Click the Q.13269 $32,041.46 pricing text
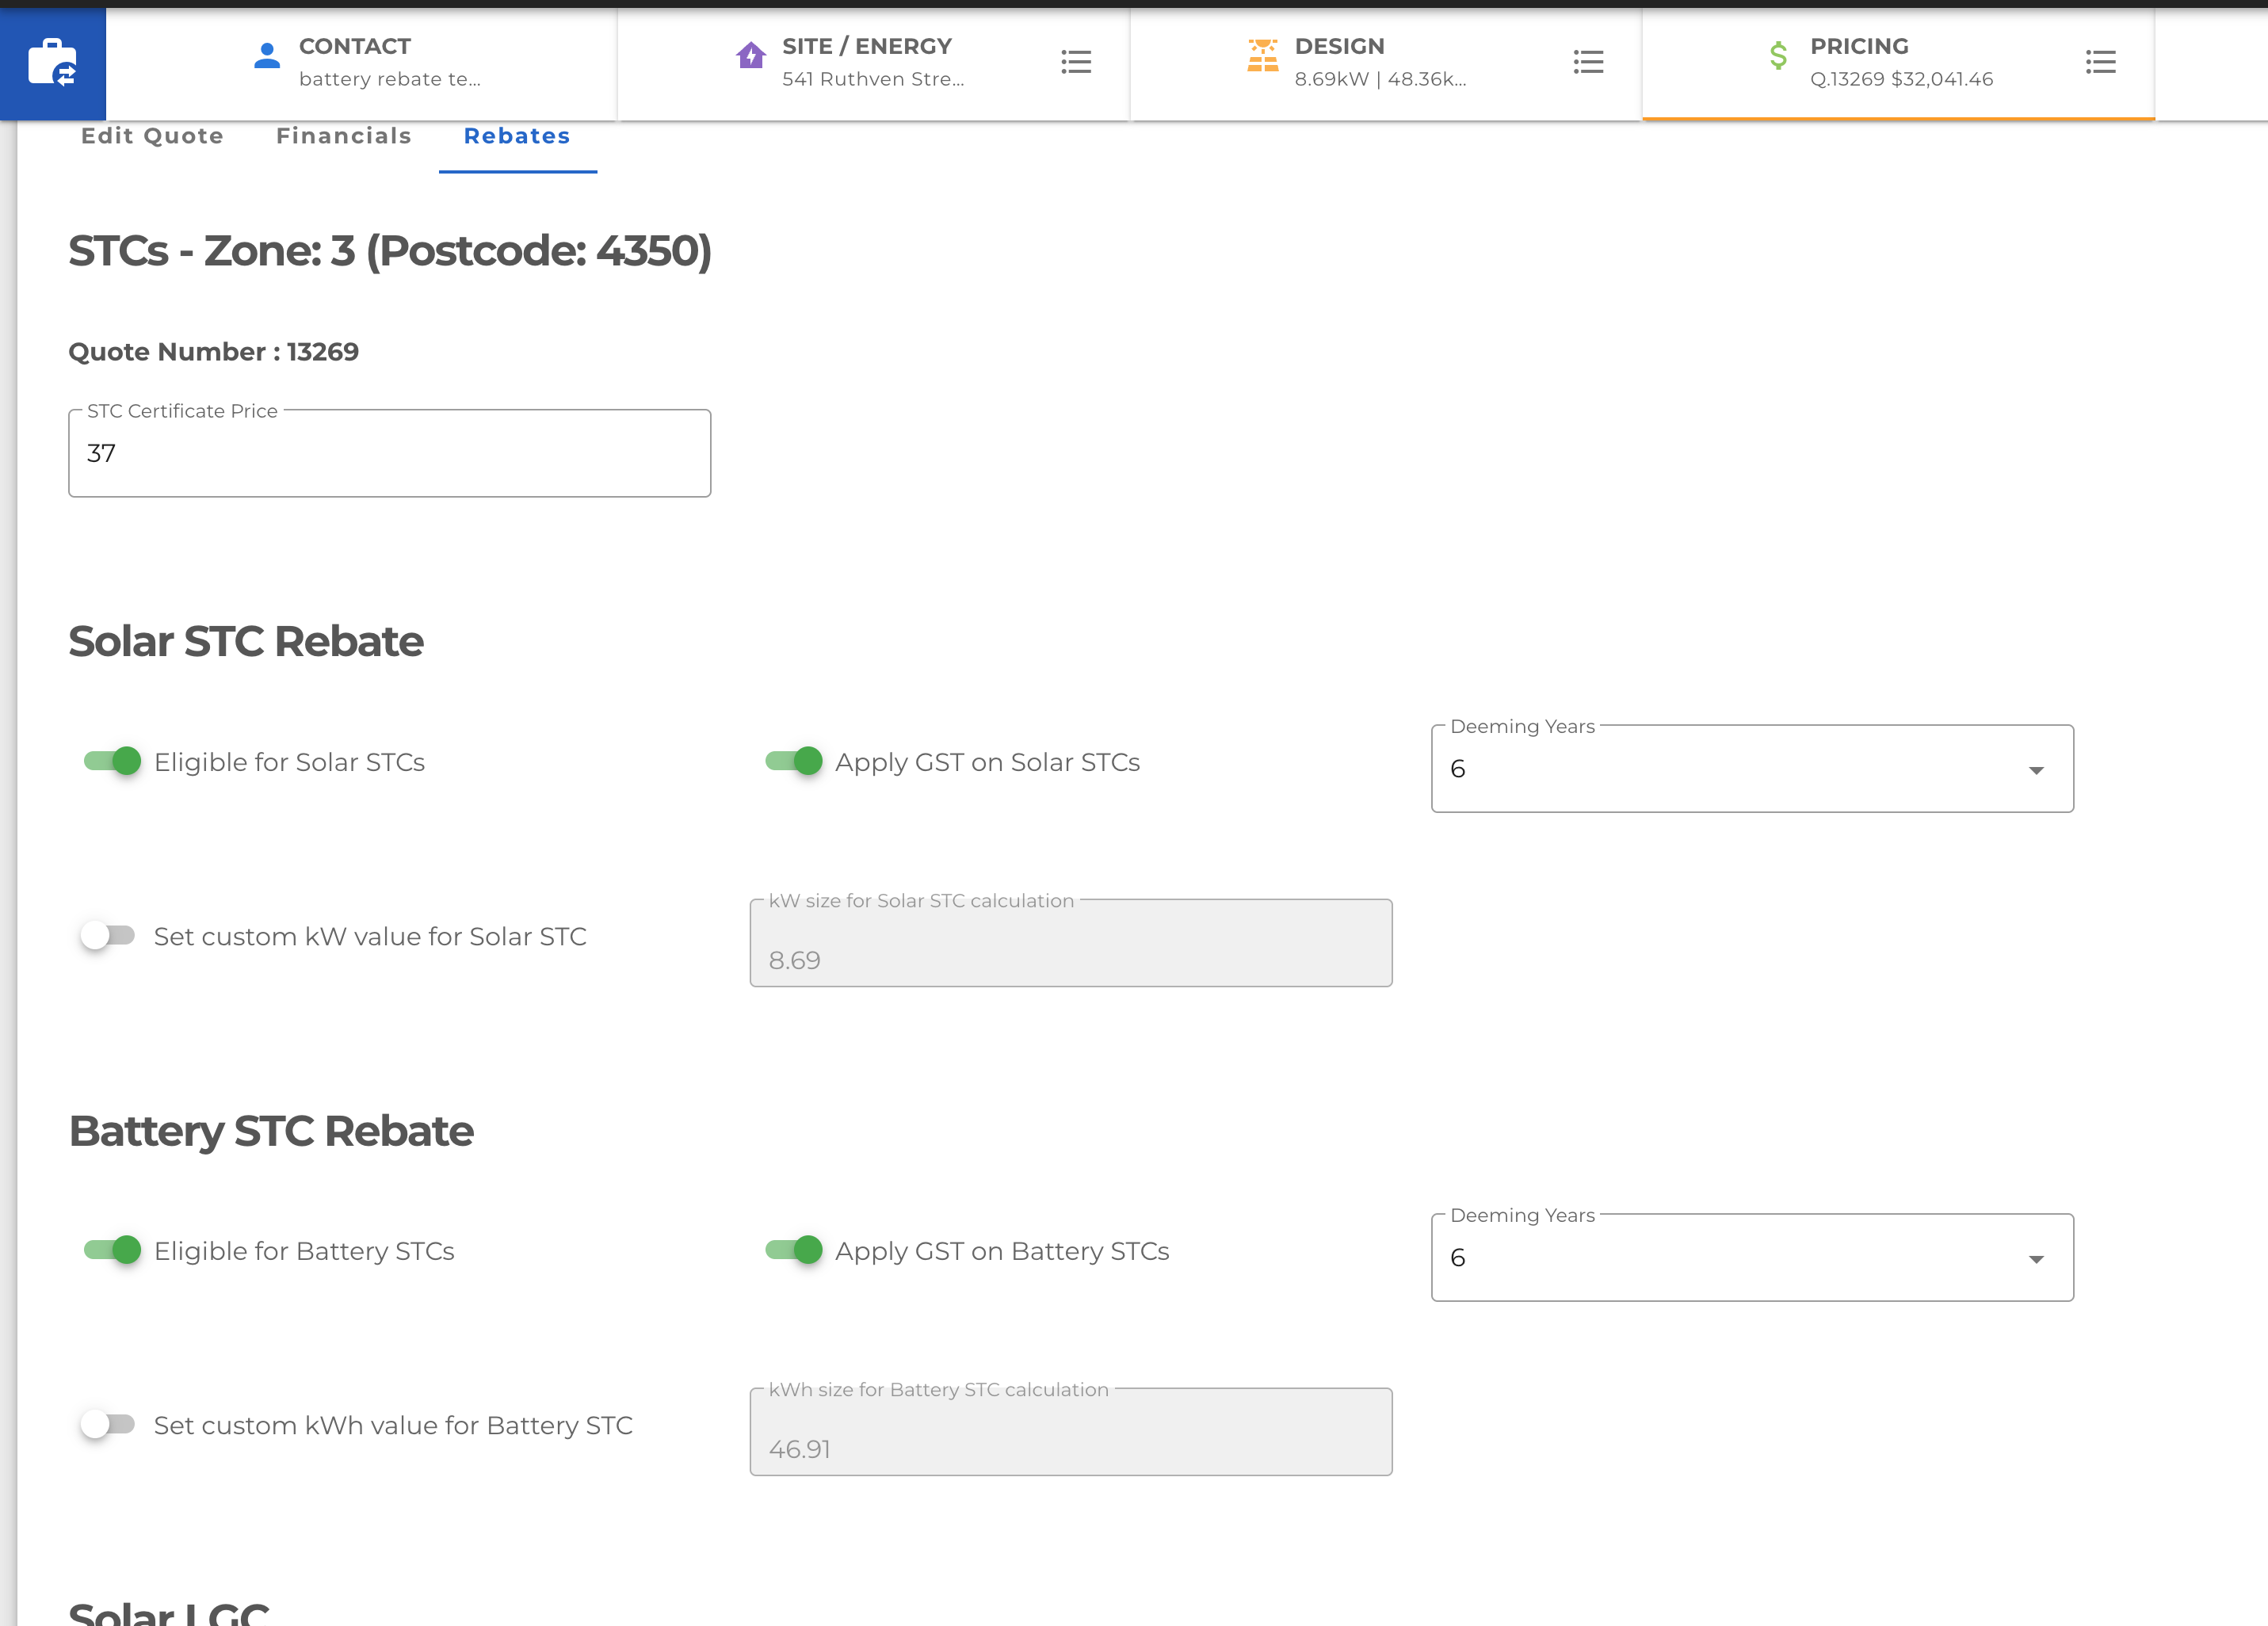Screen dimensions: 2268x1626 coord(1901,79)
